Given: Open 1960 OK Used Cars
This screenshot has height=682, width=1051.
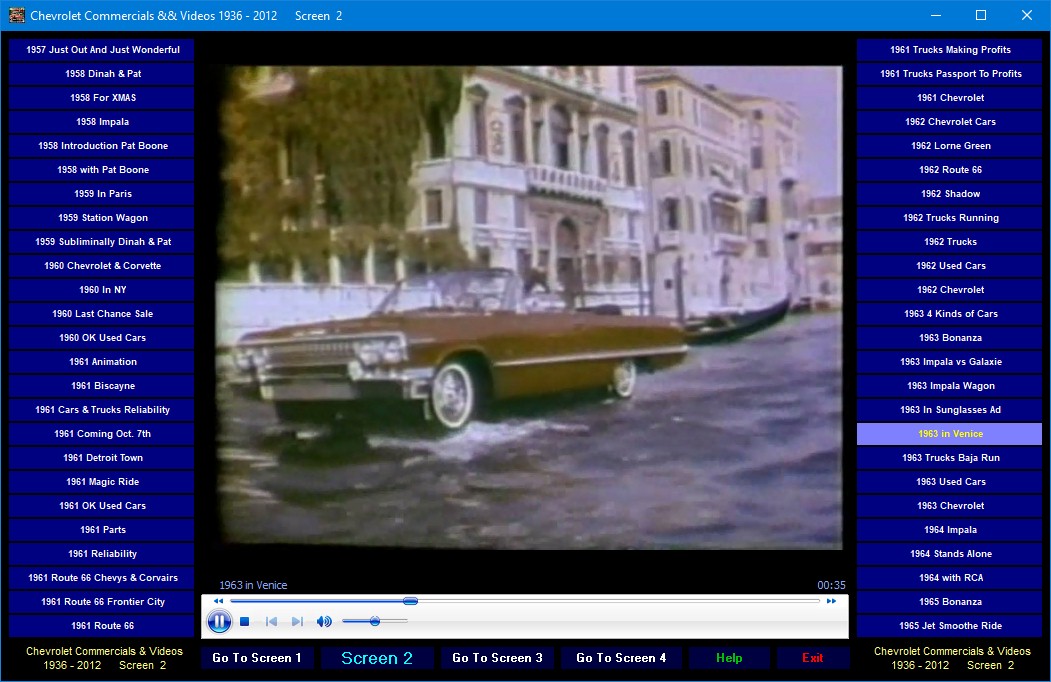Looking at the screenshot, I should pos(103,338).
